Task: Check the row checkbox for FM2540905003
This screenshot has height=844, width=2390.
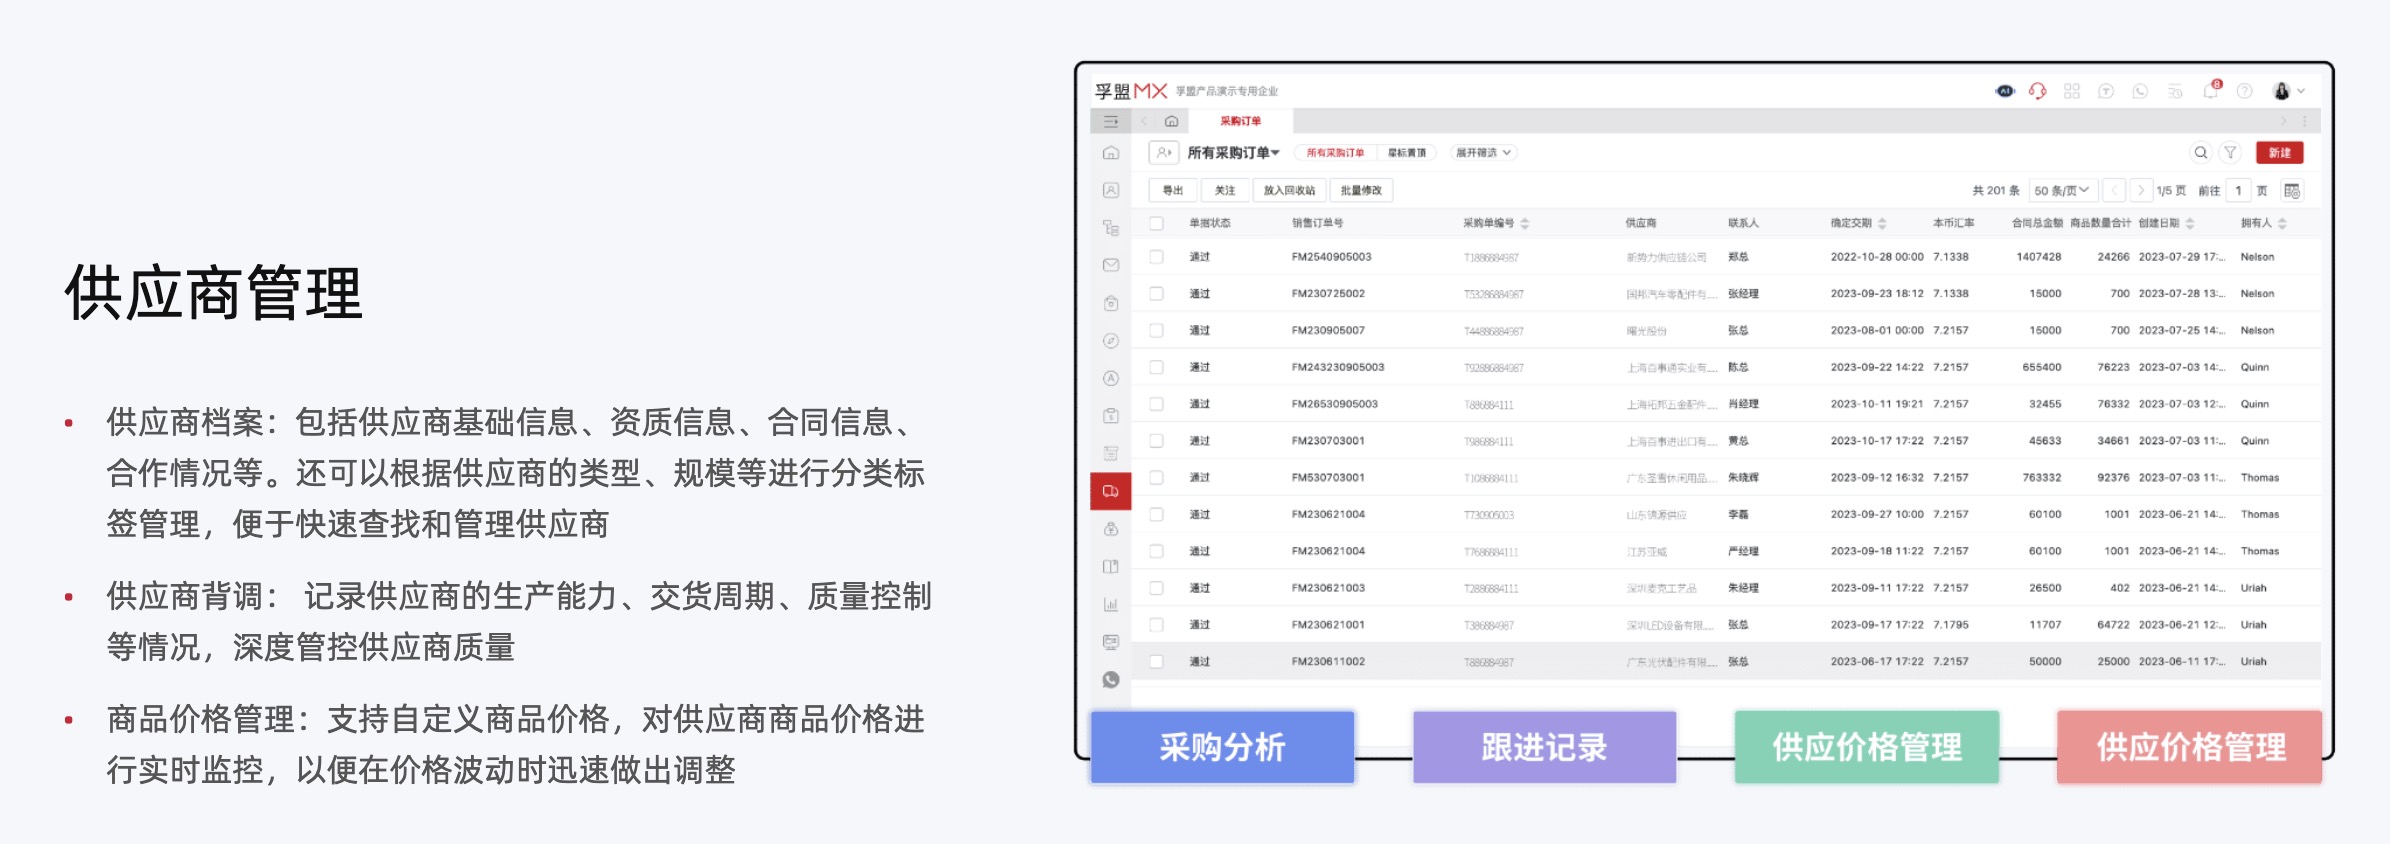Action: point(1157,257)
